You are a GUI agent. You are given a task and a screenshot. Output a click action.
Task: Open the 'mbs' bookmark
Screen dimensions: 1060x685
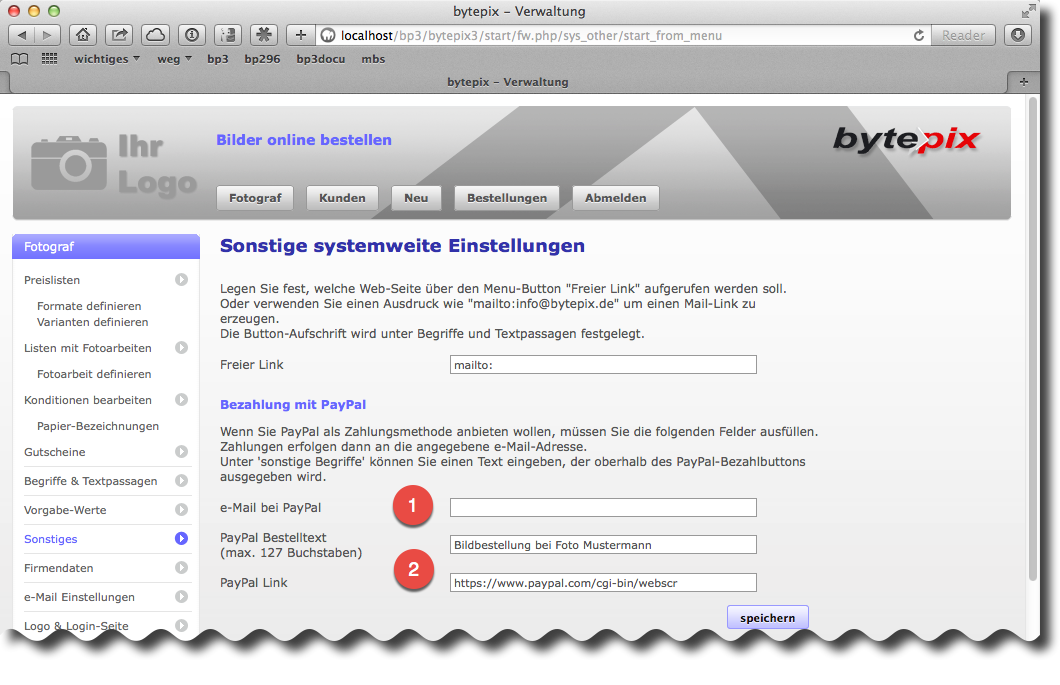(373, 59)
